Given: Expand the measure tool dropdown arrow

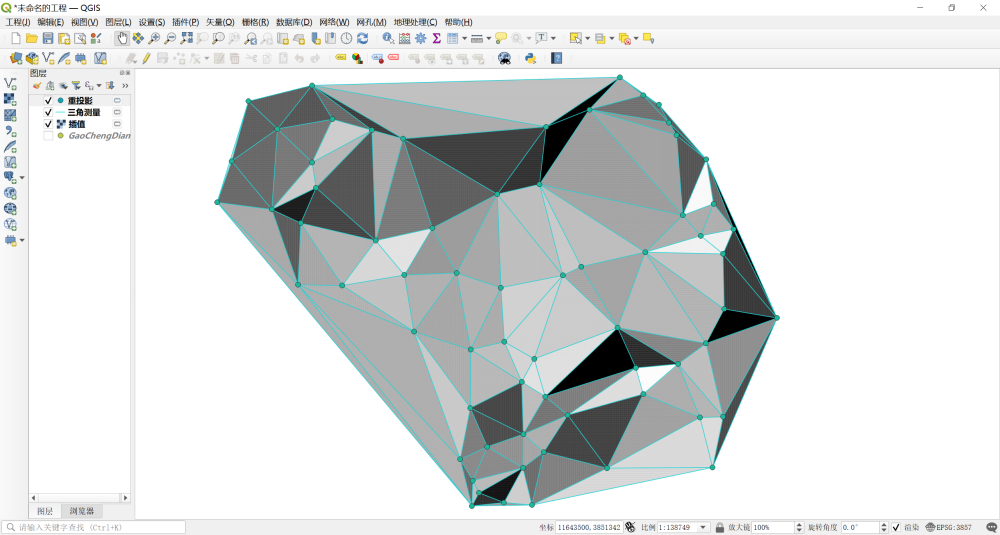Looking at the screenshot, I should pyautogui.click(x=489, y=38).
